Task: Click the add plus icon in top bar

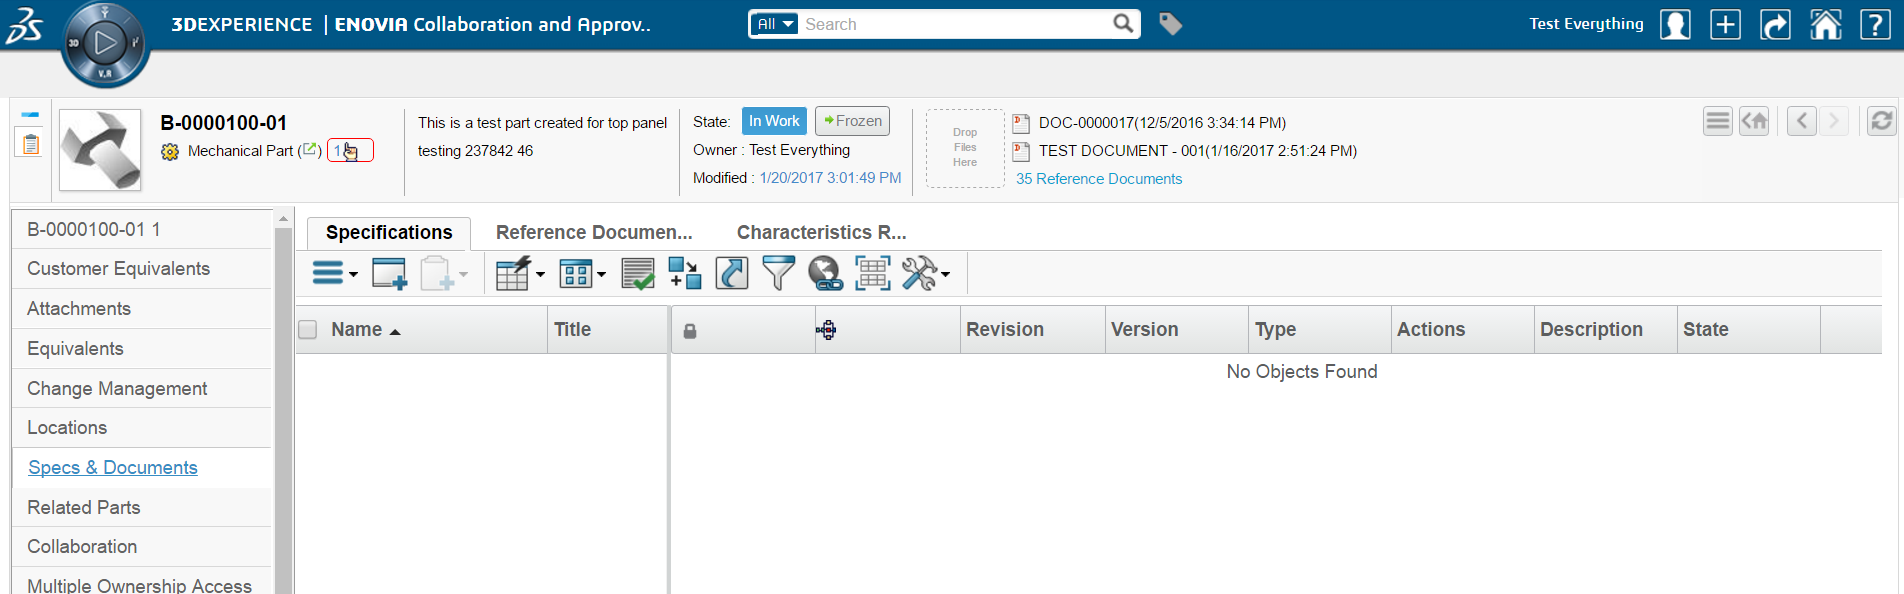Action: (x=1725, y=24)
